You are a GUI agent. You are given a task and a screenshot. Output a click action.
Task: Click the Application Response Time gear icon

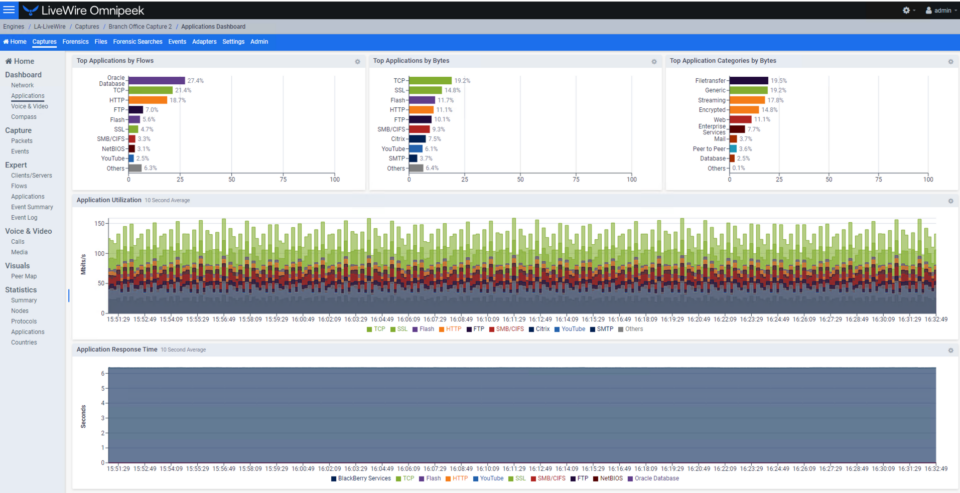(950, 350)
